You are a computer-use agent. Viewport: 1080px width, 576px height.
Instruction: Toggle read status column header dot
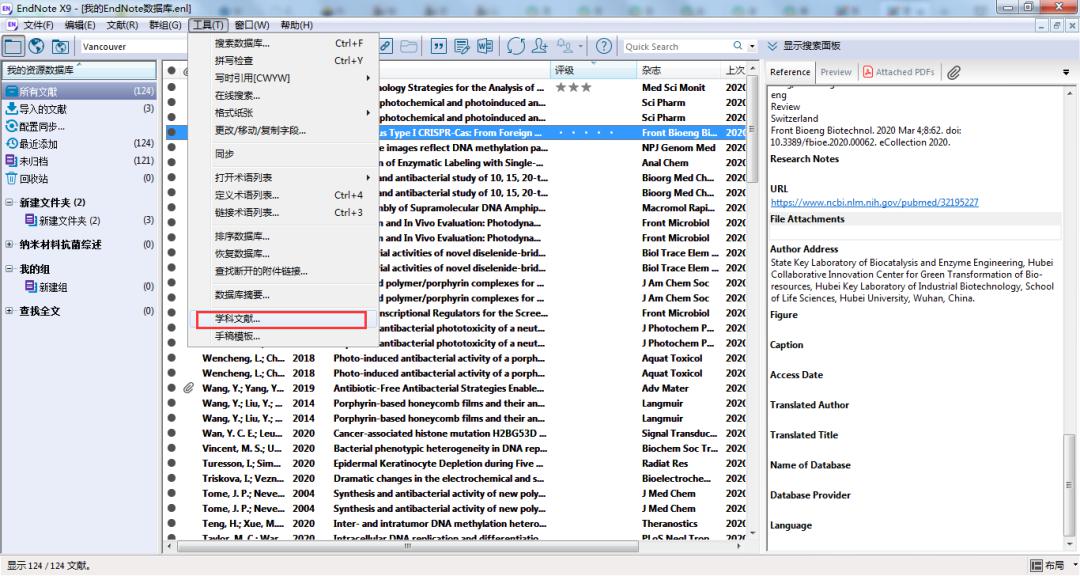coord(172,70)
